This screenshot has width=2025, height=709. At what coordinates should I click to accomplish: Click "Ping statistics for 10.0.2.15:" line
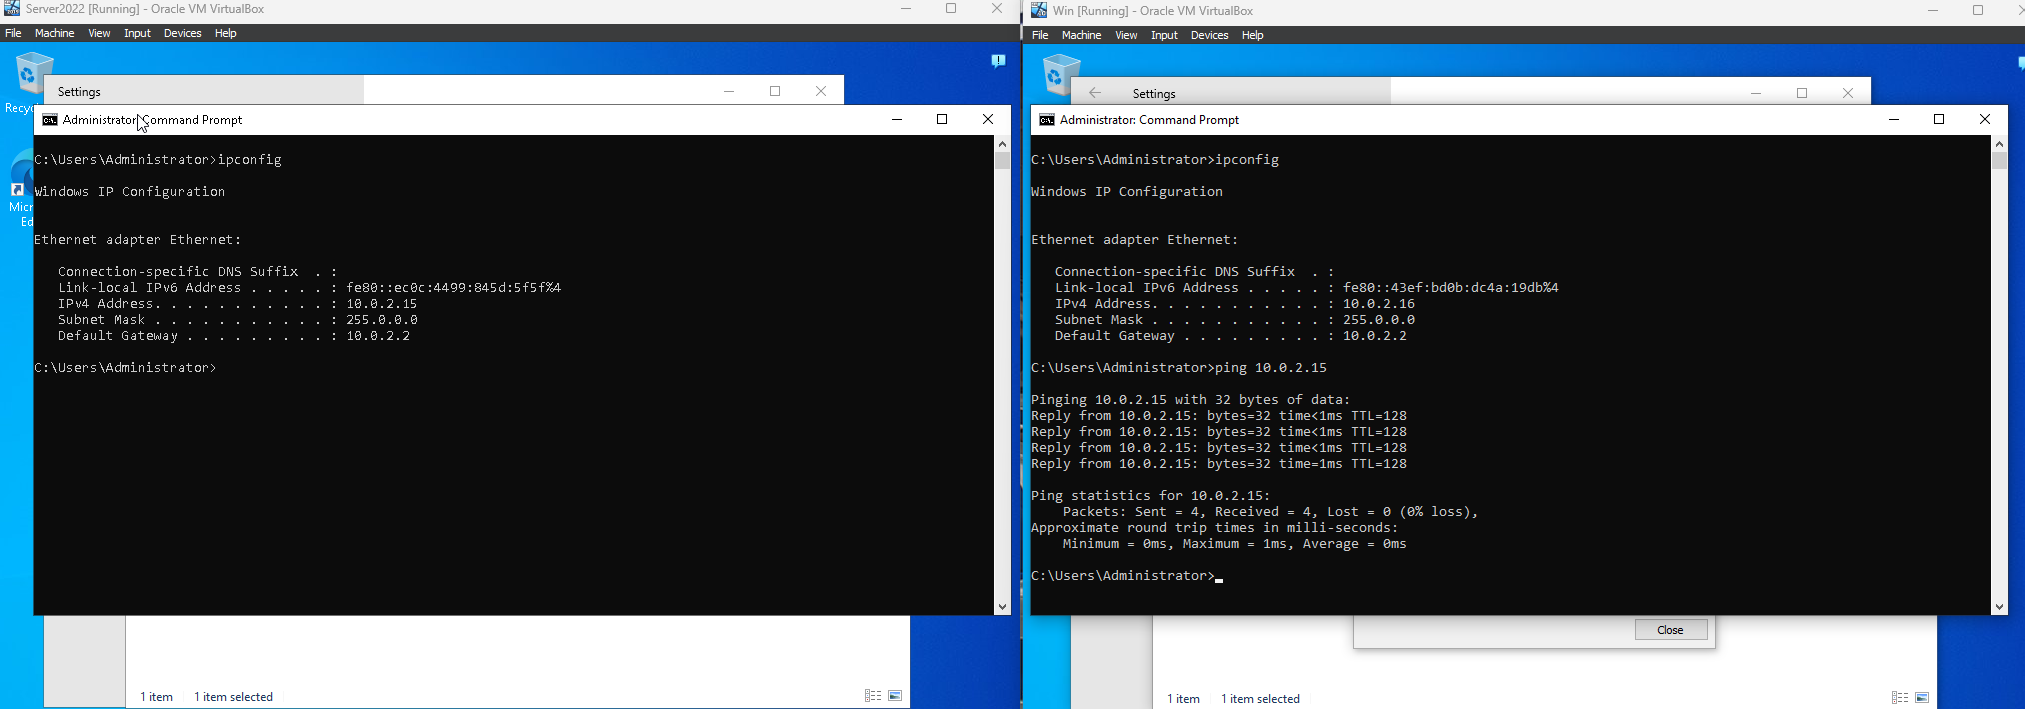pos(1151,496)
